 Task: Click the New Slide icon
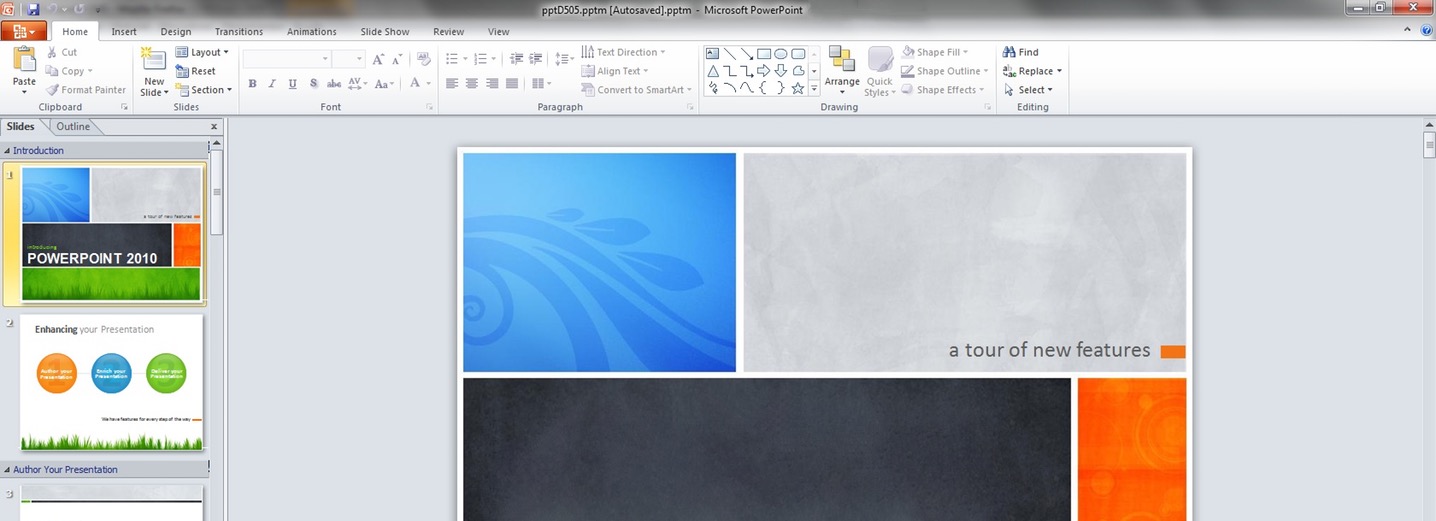[153, 59]
